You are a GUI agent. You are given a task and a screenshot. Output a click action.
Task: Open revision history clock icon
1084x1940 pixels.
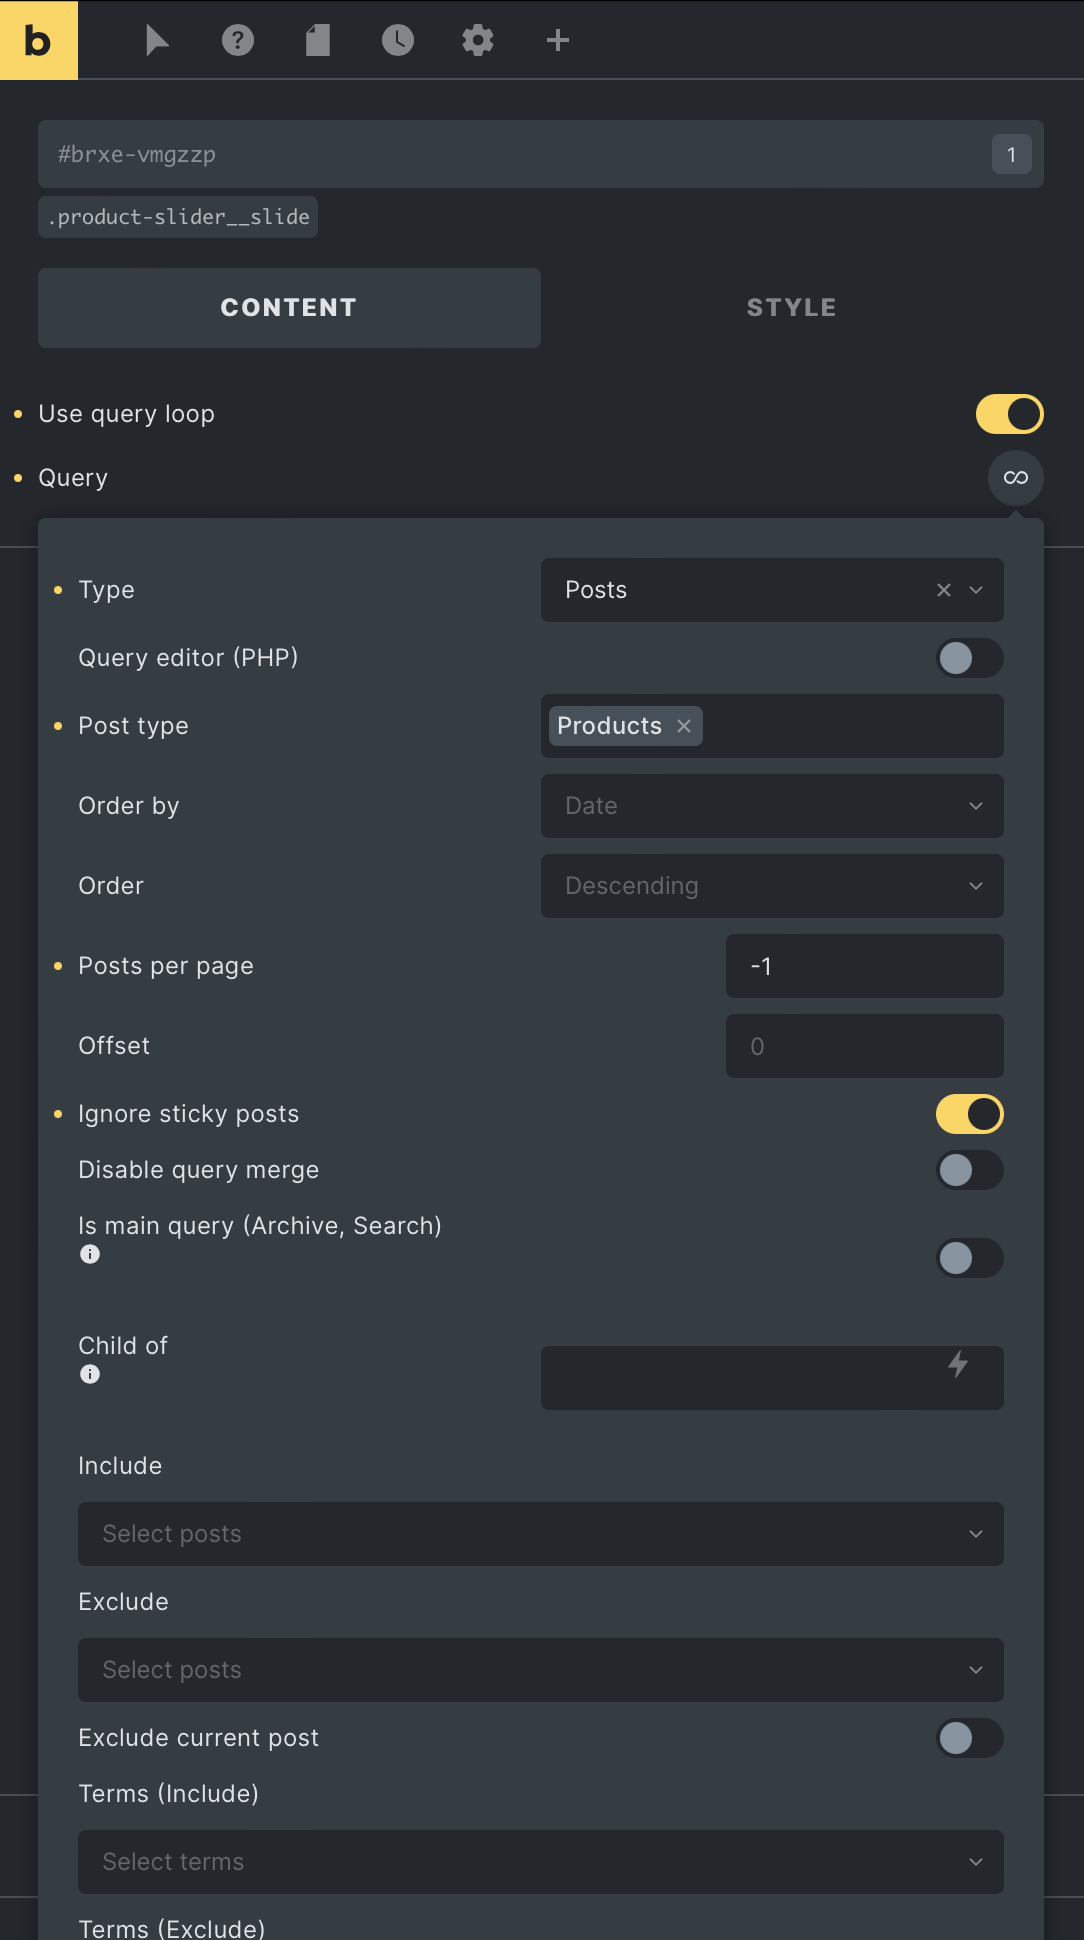(x=398, y=40)
